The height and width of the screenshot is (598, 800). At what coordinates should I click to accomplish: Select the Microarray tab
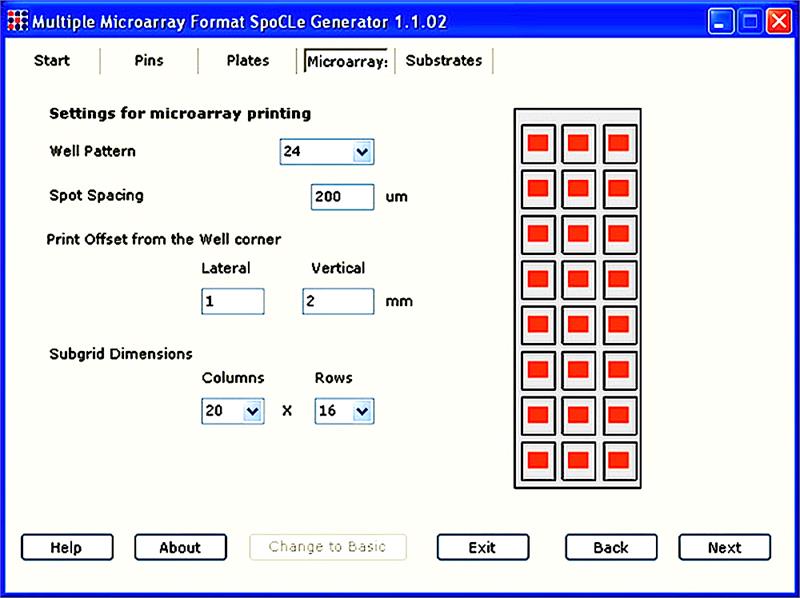(347, 62)
